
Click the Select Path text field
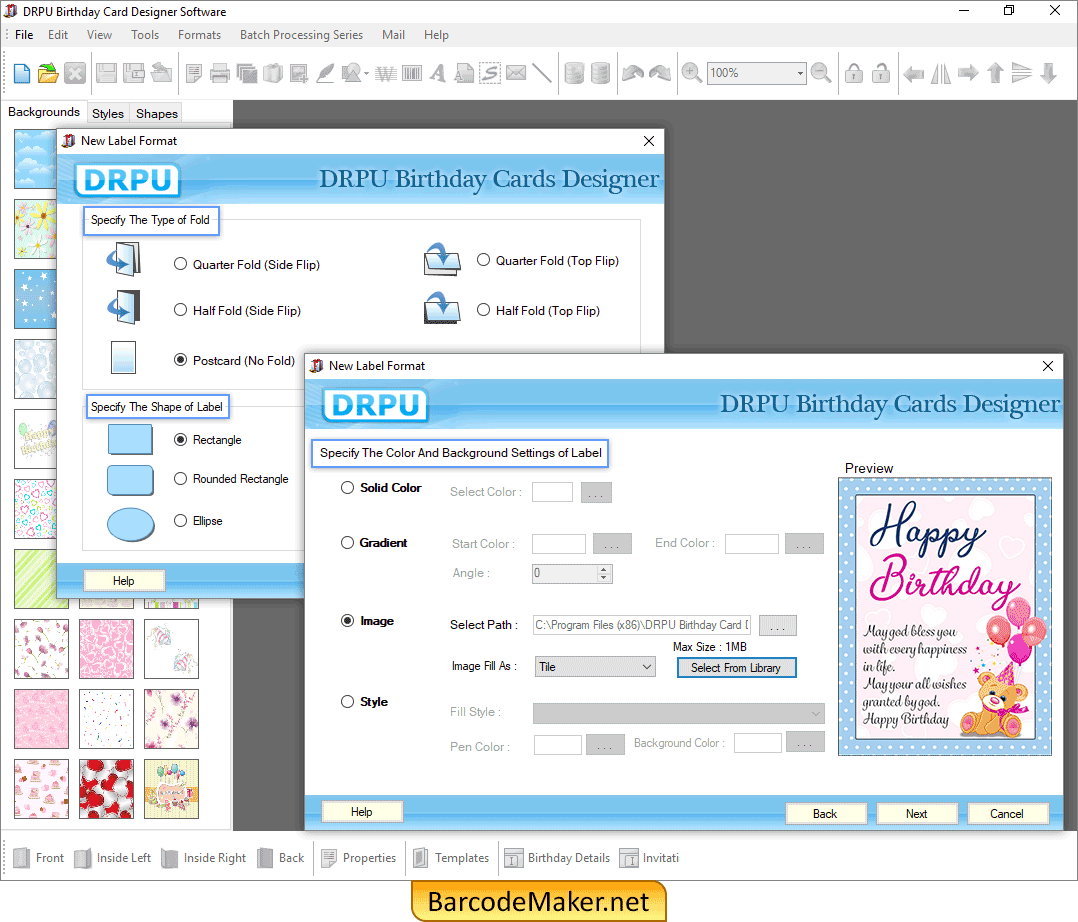pyautogui.click(x=642, y=625)
